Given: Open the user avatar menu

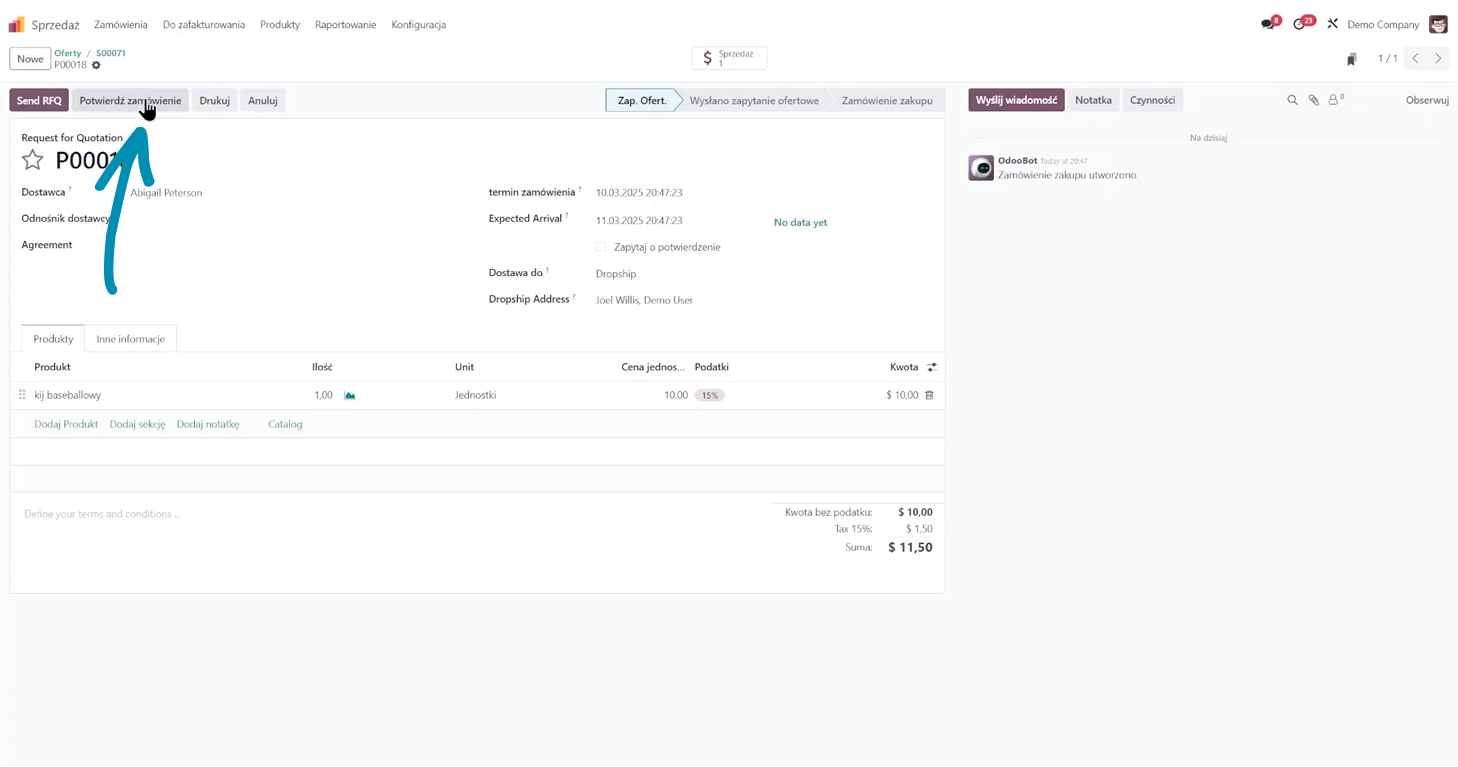Looking at the screenshot, I should 1438,25.
